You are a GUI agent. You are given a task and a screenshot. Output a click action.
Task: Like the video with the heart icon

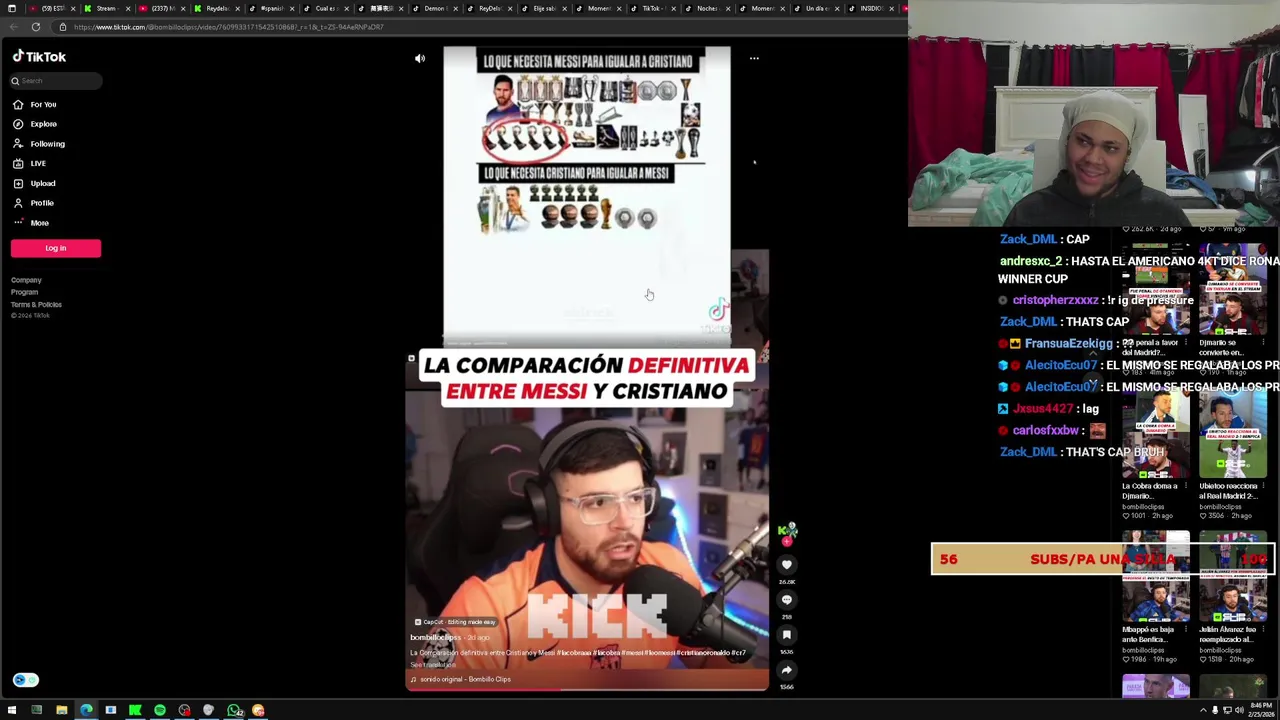pos(787,565)
